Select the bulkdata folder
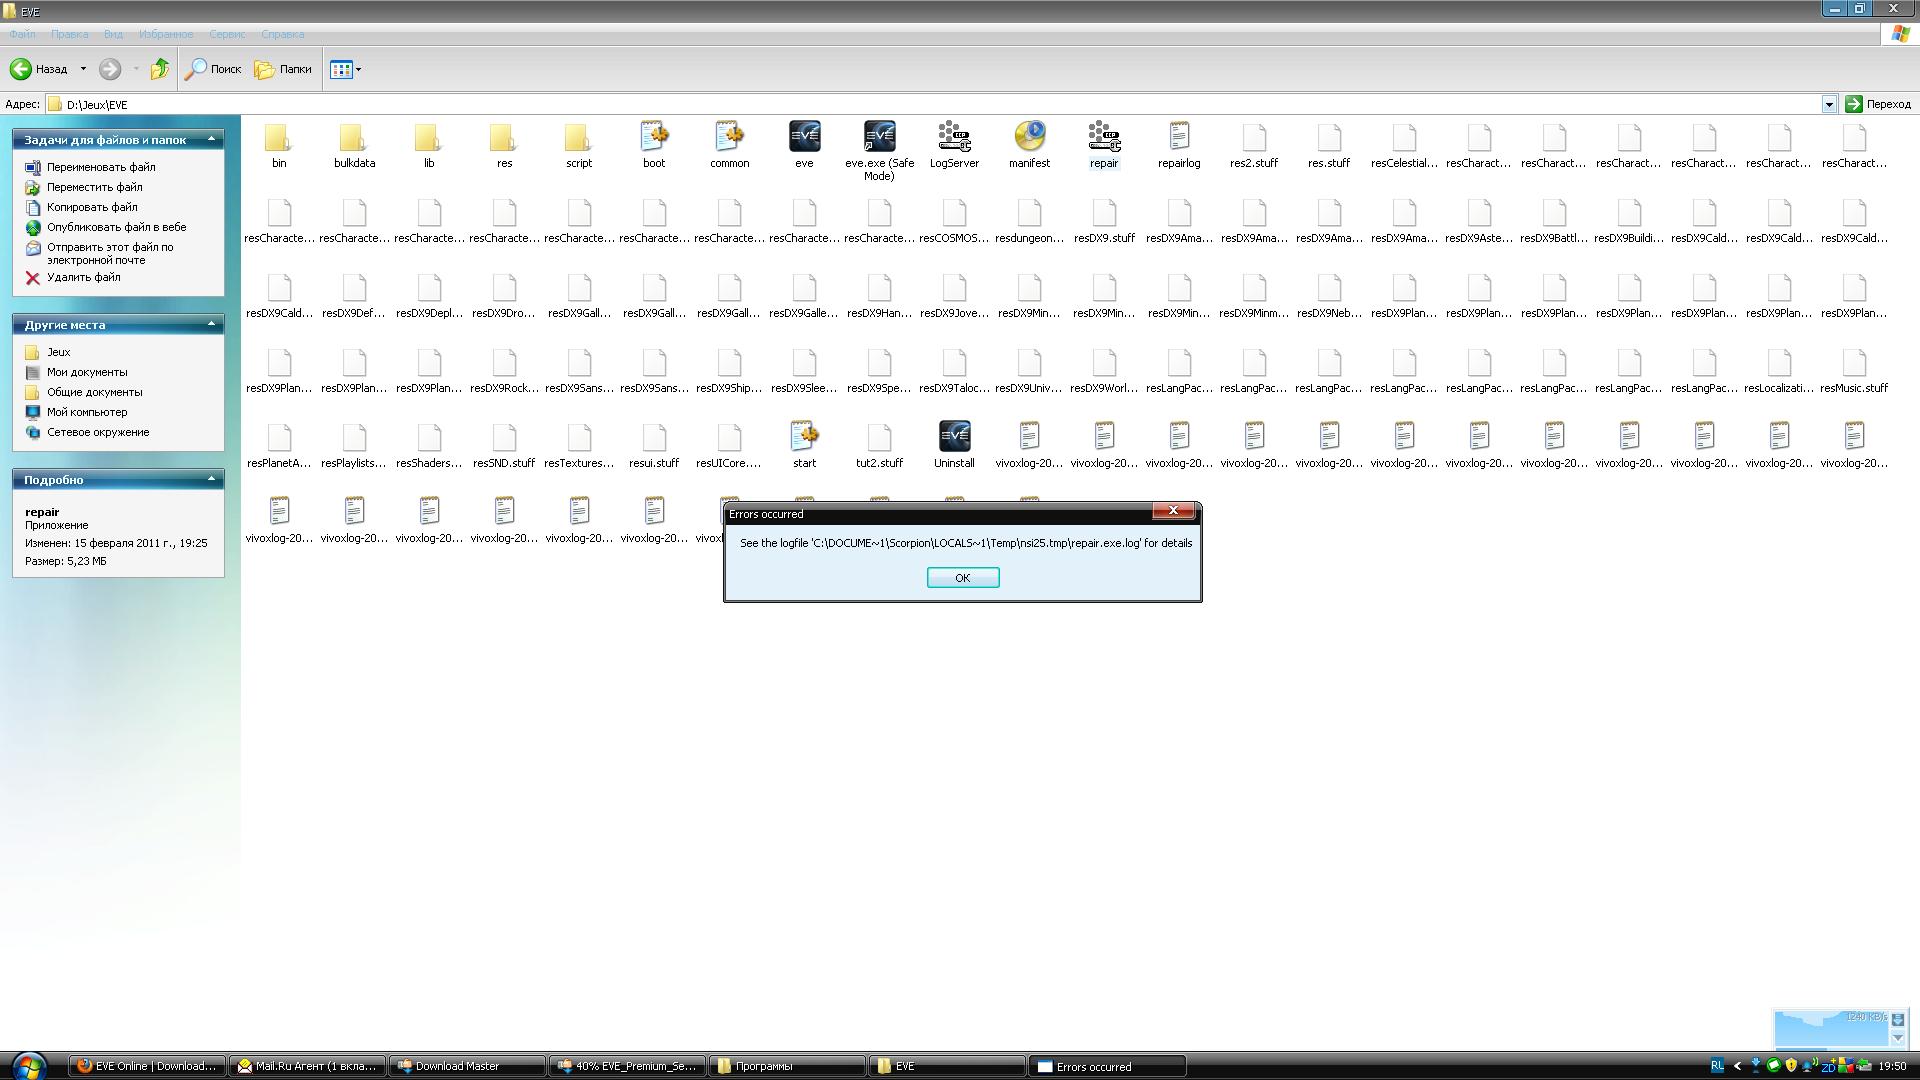Screen dimensions: 1920x1080 (354, 137)
